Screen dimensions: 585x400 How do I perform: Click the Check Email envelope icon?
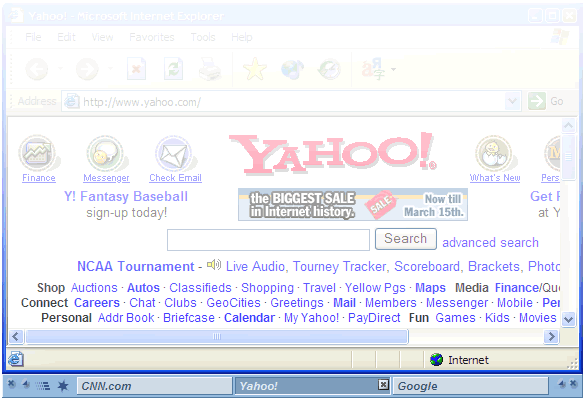173,153
